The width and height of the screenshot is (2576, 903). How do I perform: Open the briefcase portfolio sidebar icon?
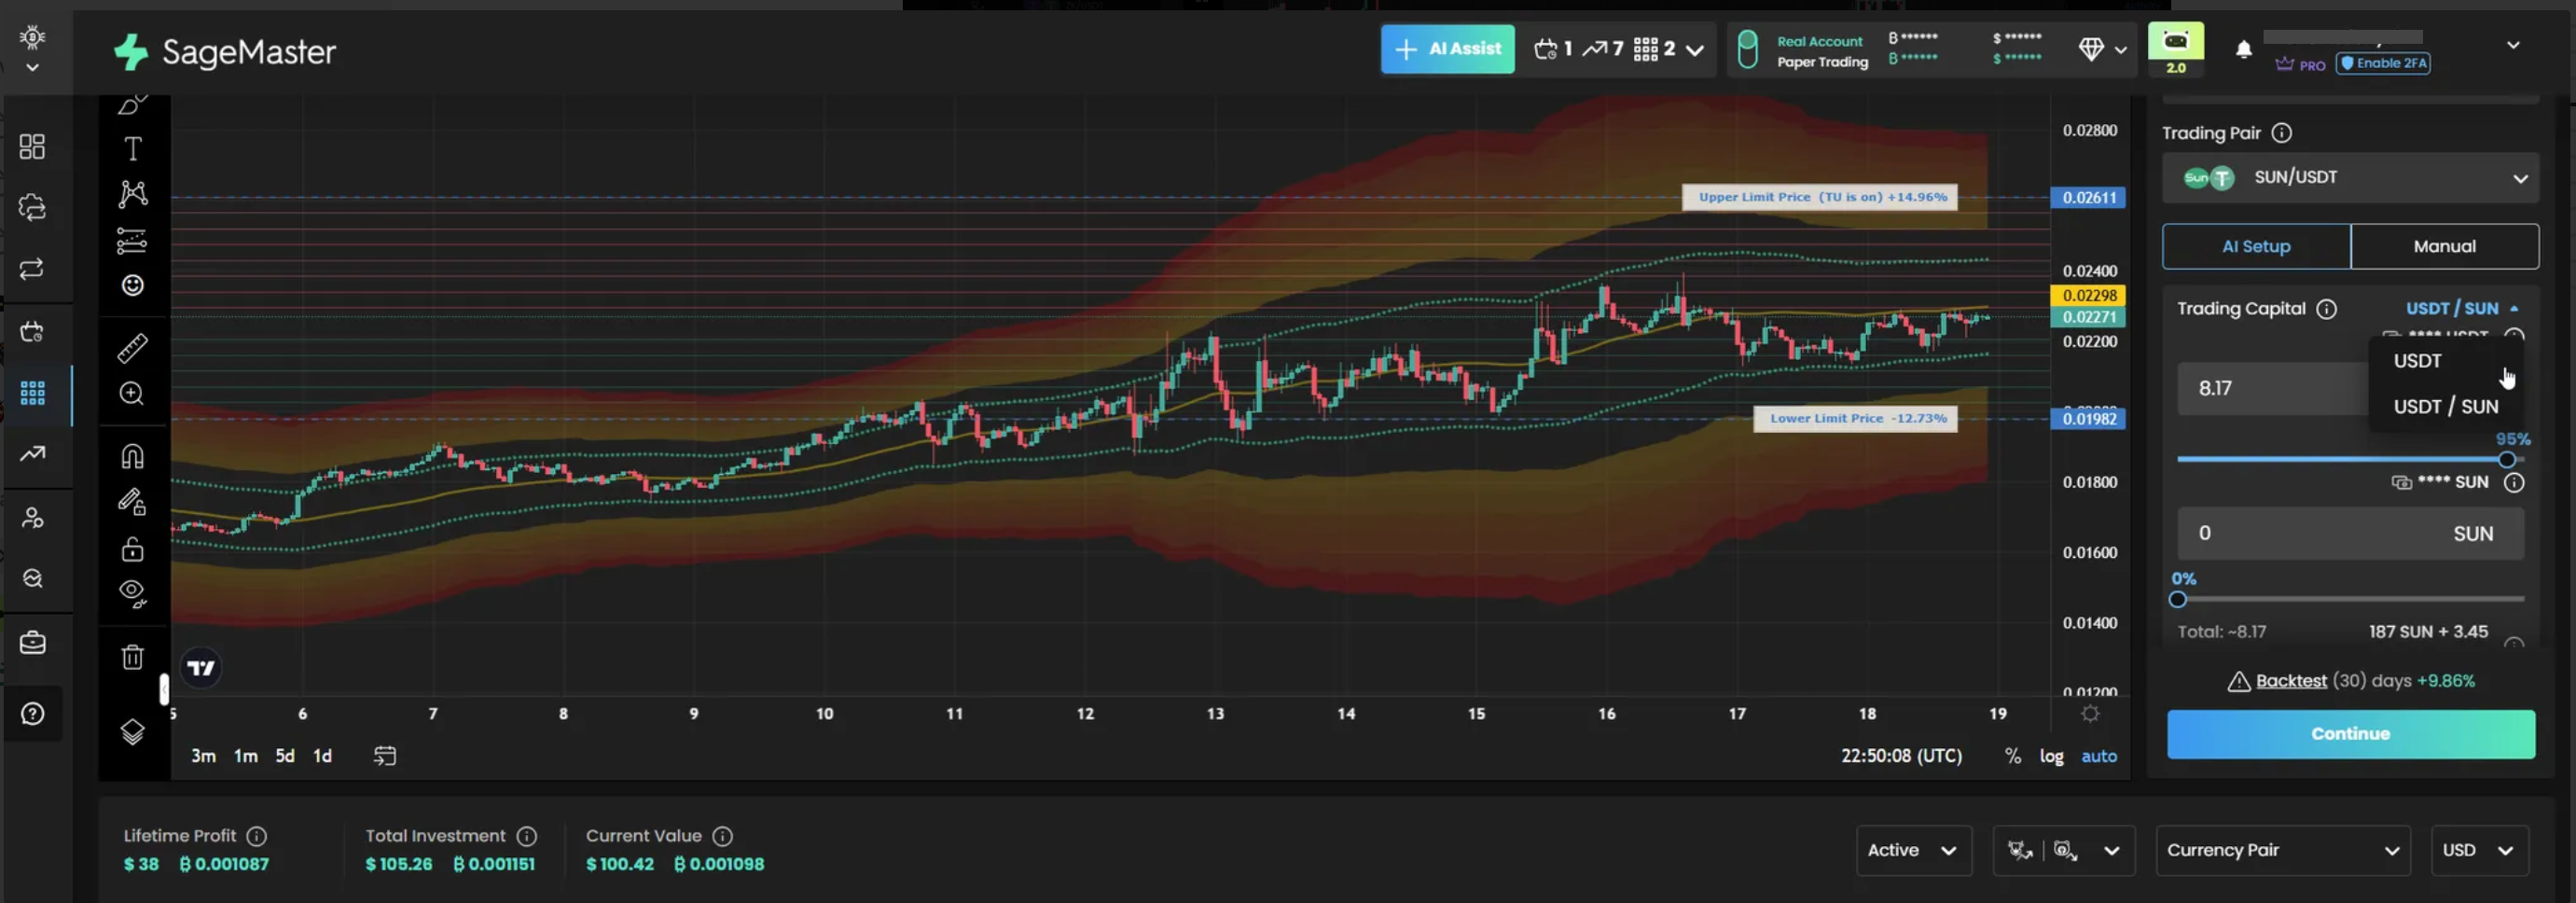tap(32, 642)
